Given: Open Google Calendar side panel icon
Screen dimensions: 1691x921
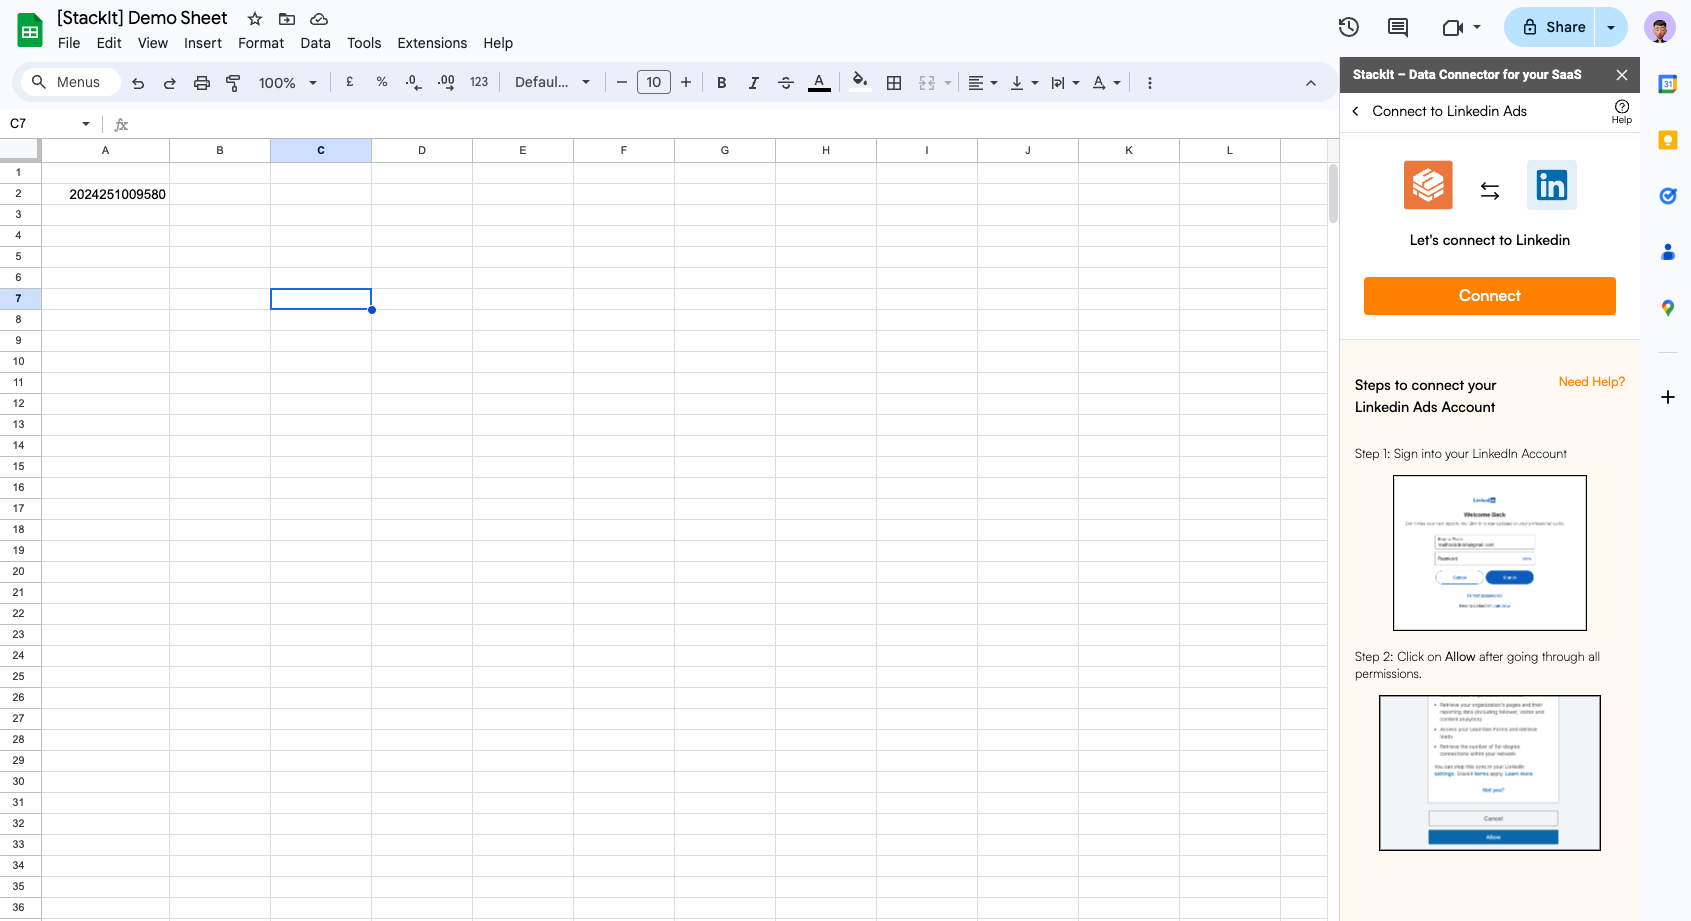Looking at the screenshot, I should point(1667,84).
